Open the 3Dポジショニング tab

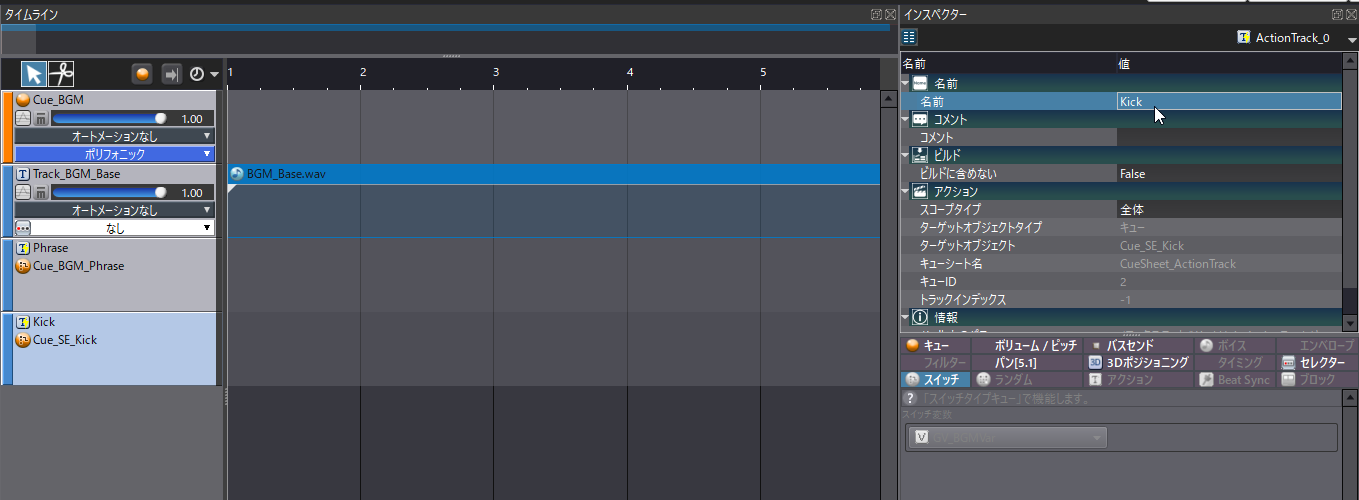pyautogui.click(x=1139, y=362)
